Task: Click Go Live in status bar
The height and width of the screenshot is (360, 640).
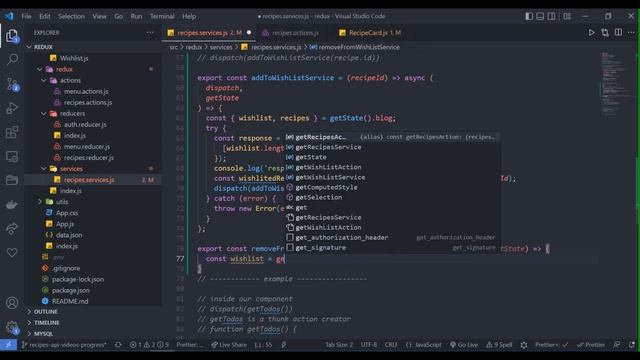Action: 464,345
